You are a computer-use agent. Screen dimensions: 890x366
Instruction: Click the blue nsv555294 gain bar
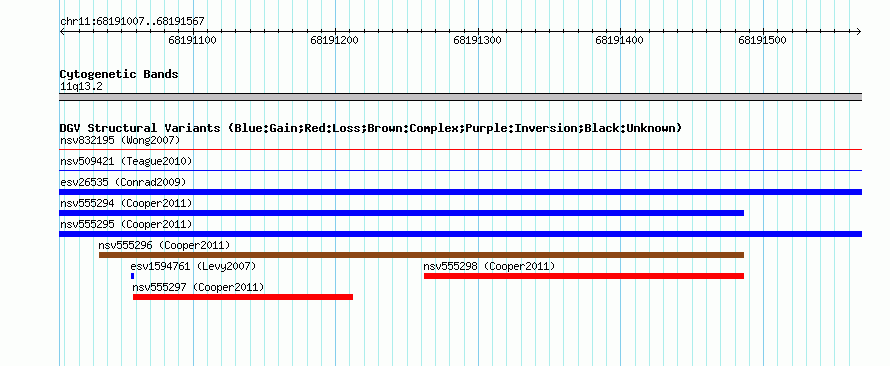401,213
